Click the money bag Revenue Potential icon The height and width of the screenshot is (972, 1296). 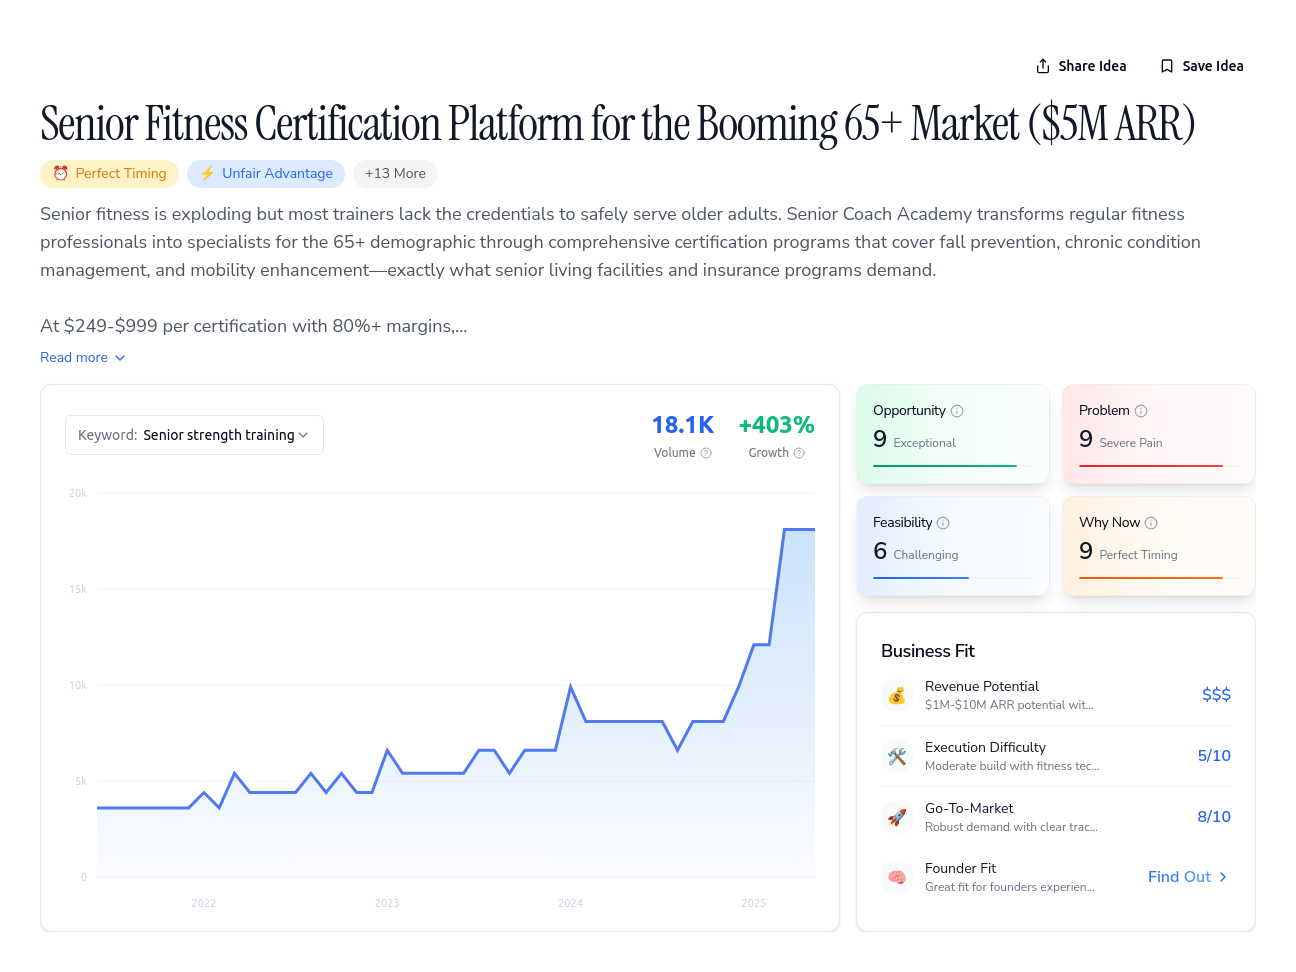tap(897, 695)
